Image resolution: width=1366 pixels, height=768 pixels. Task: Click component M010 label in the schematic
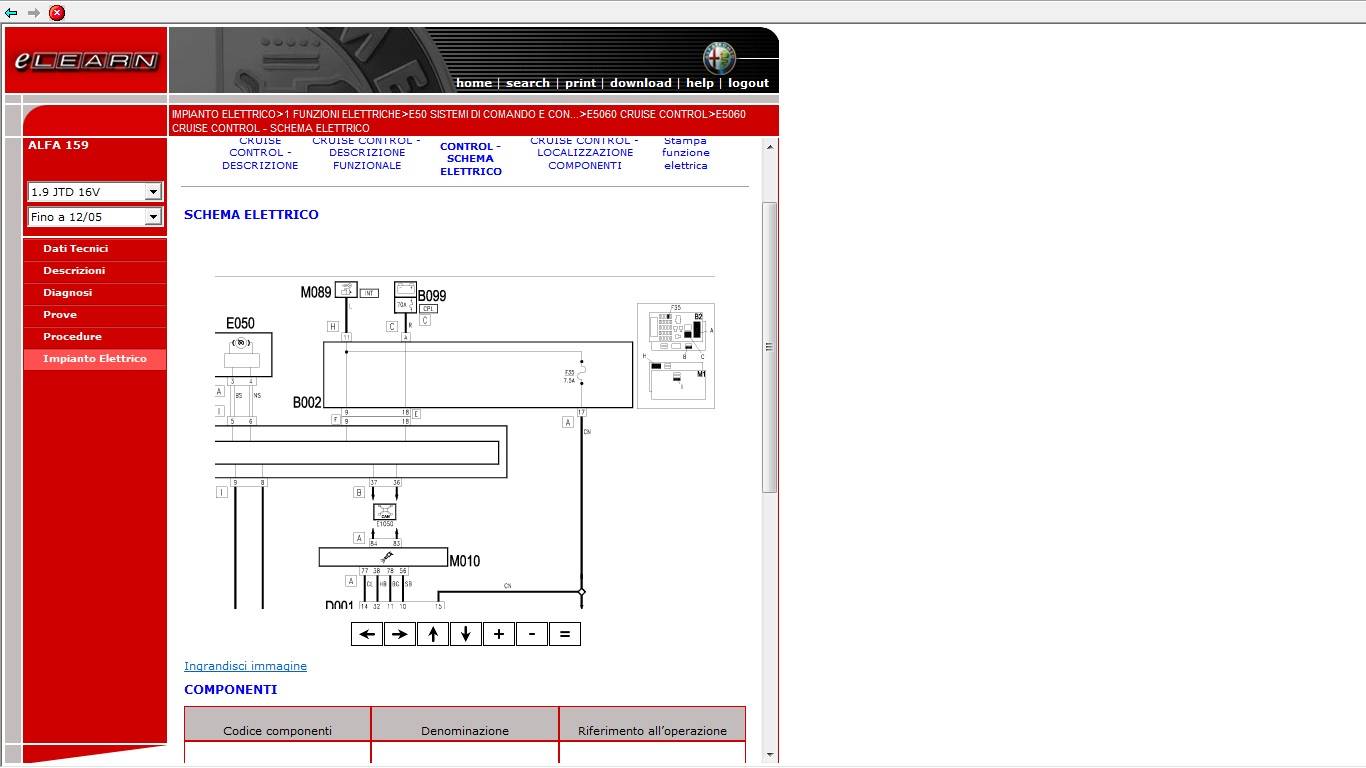464,561
